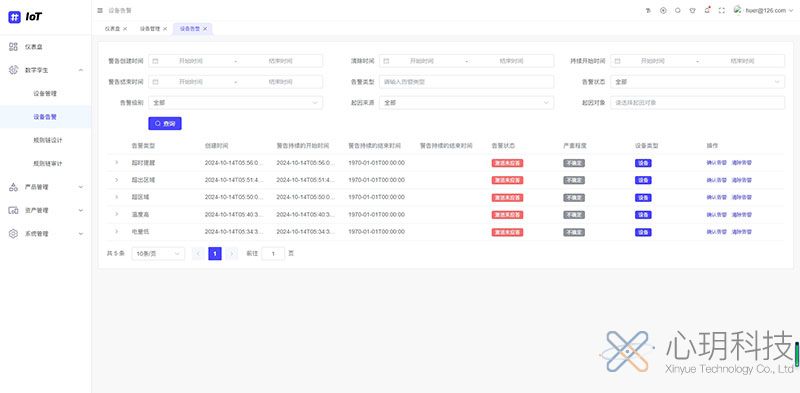Expand the 资产管理 menu chevron
Screen dimensions: 800x393
point(81,210)
